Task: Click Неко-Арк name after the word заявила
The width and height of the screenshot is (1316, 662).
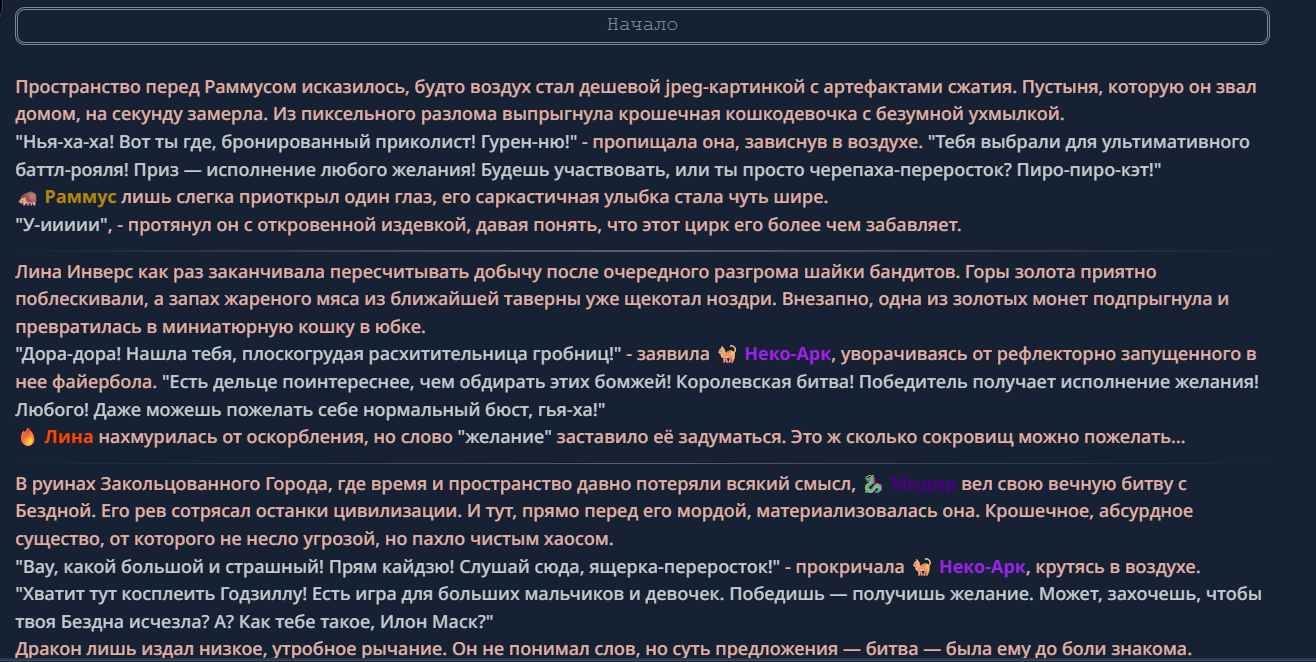Action: [x=788, y=354]
